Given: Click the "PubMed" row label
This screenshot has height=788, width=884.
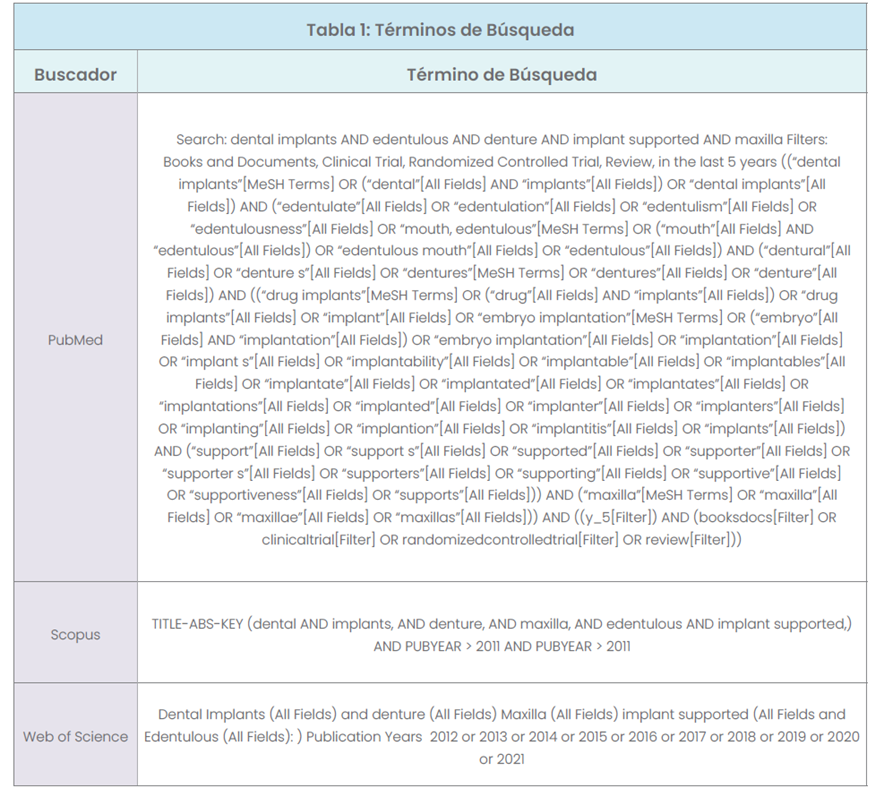Looking at the screenshot, I should pos(76,340).
